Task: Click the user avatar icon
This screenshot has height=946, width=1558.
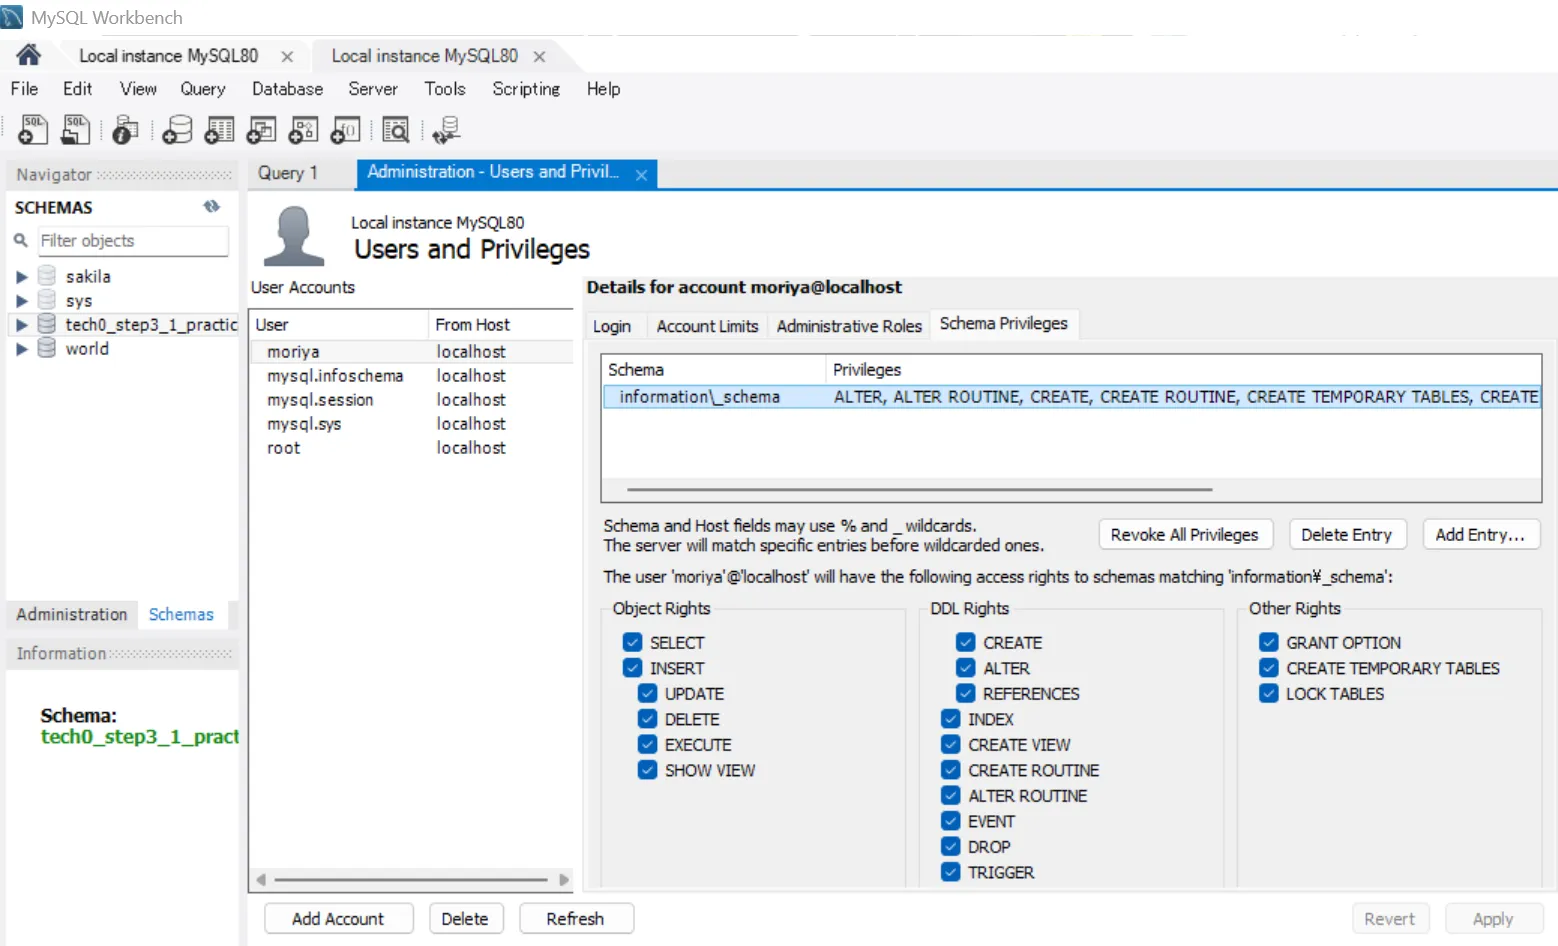Action: point(294,236)
